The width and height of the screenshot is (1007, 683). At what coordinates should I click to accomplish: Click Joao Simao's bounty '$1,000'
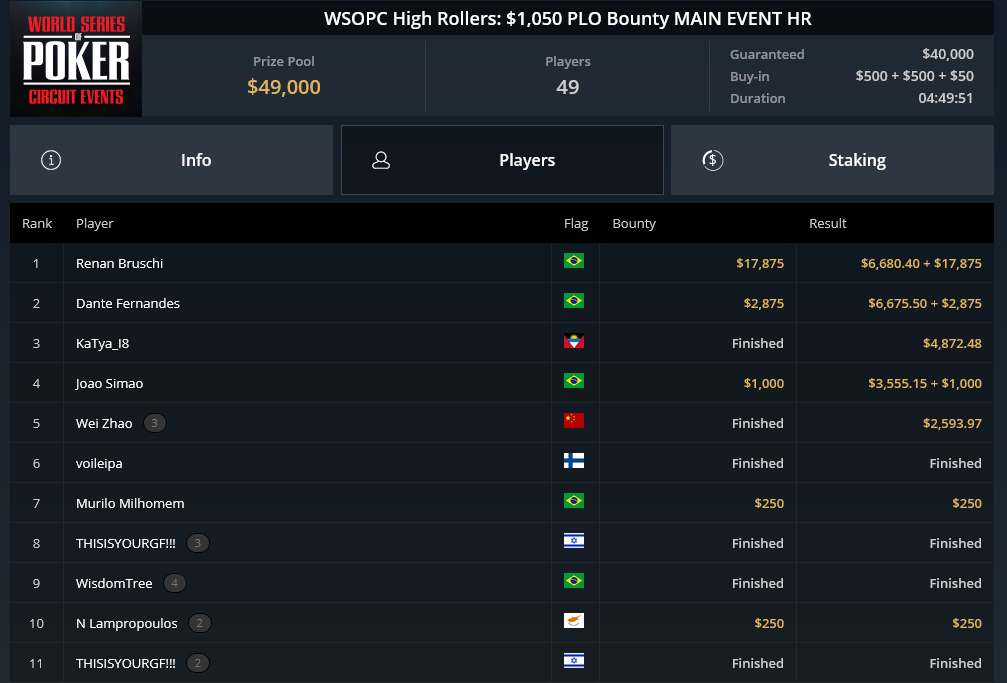pyautogui.click(x=764, y=384)
